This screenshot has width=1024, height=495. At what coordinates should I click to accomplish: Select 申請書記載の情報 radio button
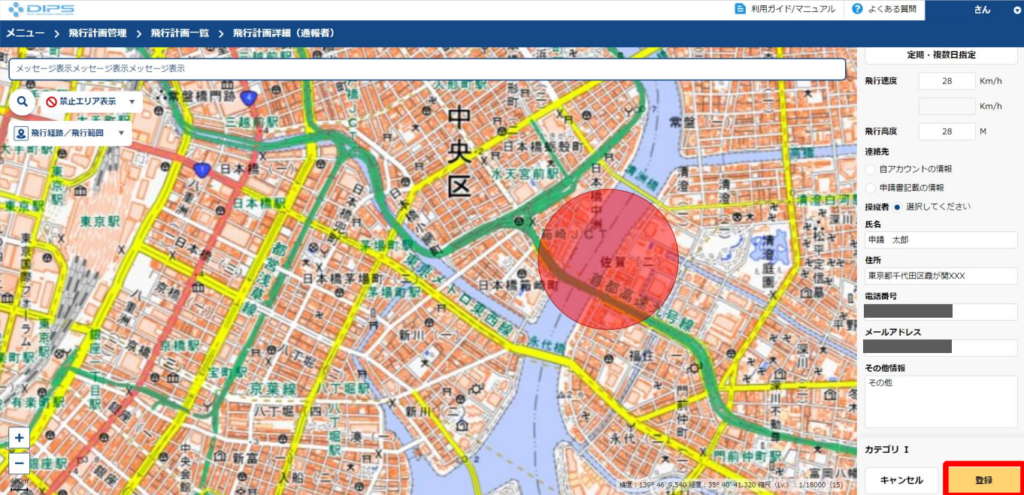click(x=870, y=187)
